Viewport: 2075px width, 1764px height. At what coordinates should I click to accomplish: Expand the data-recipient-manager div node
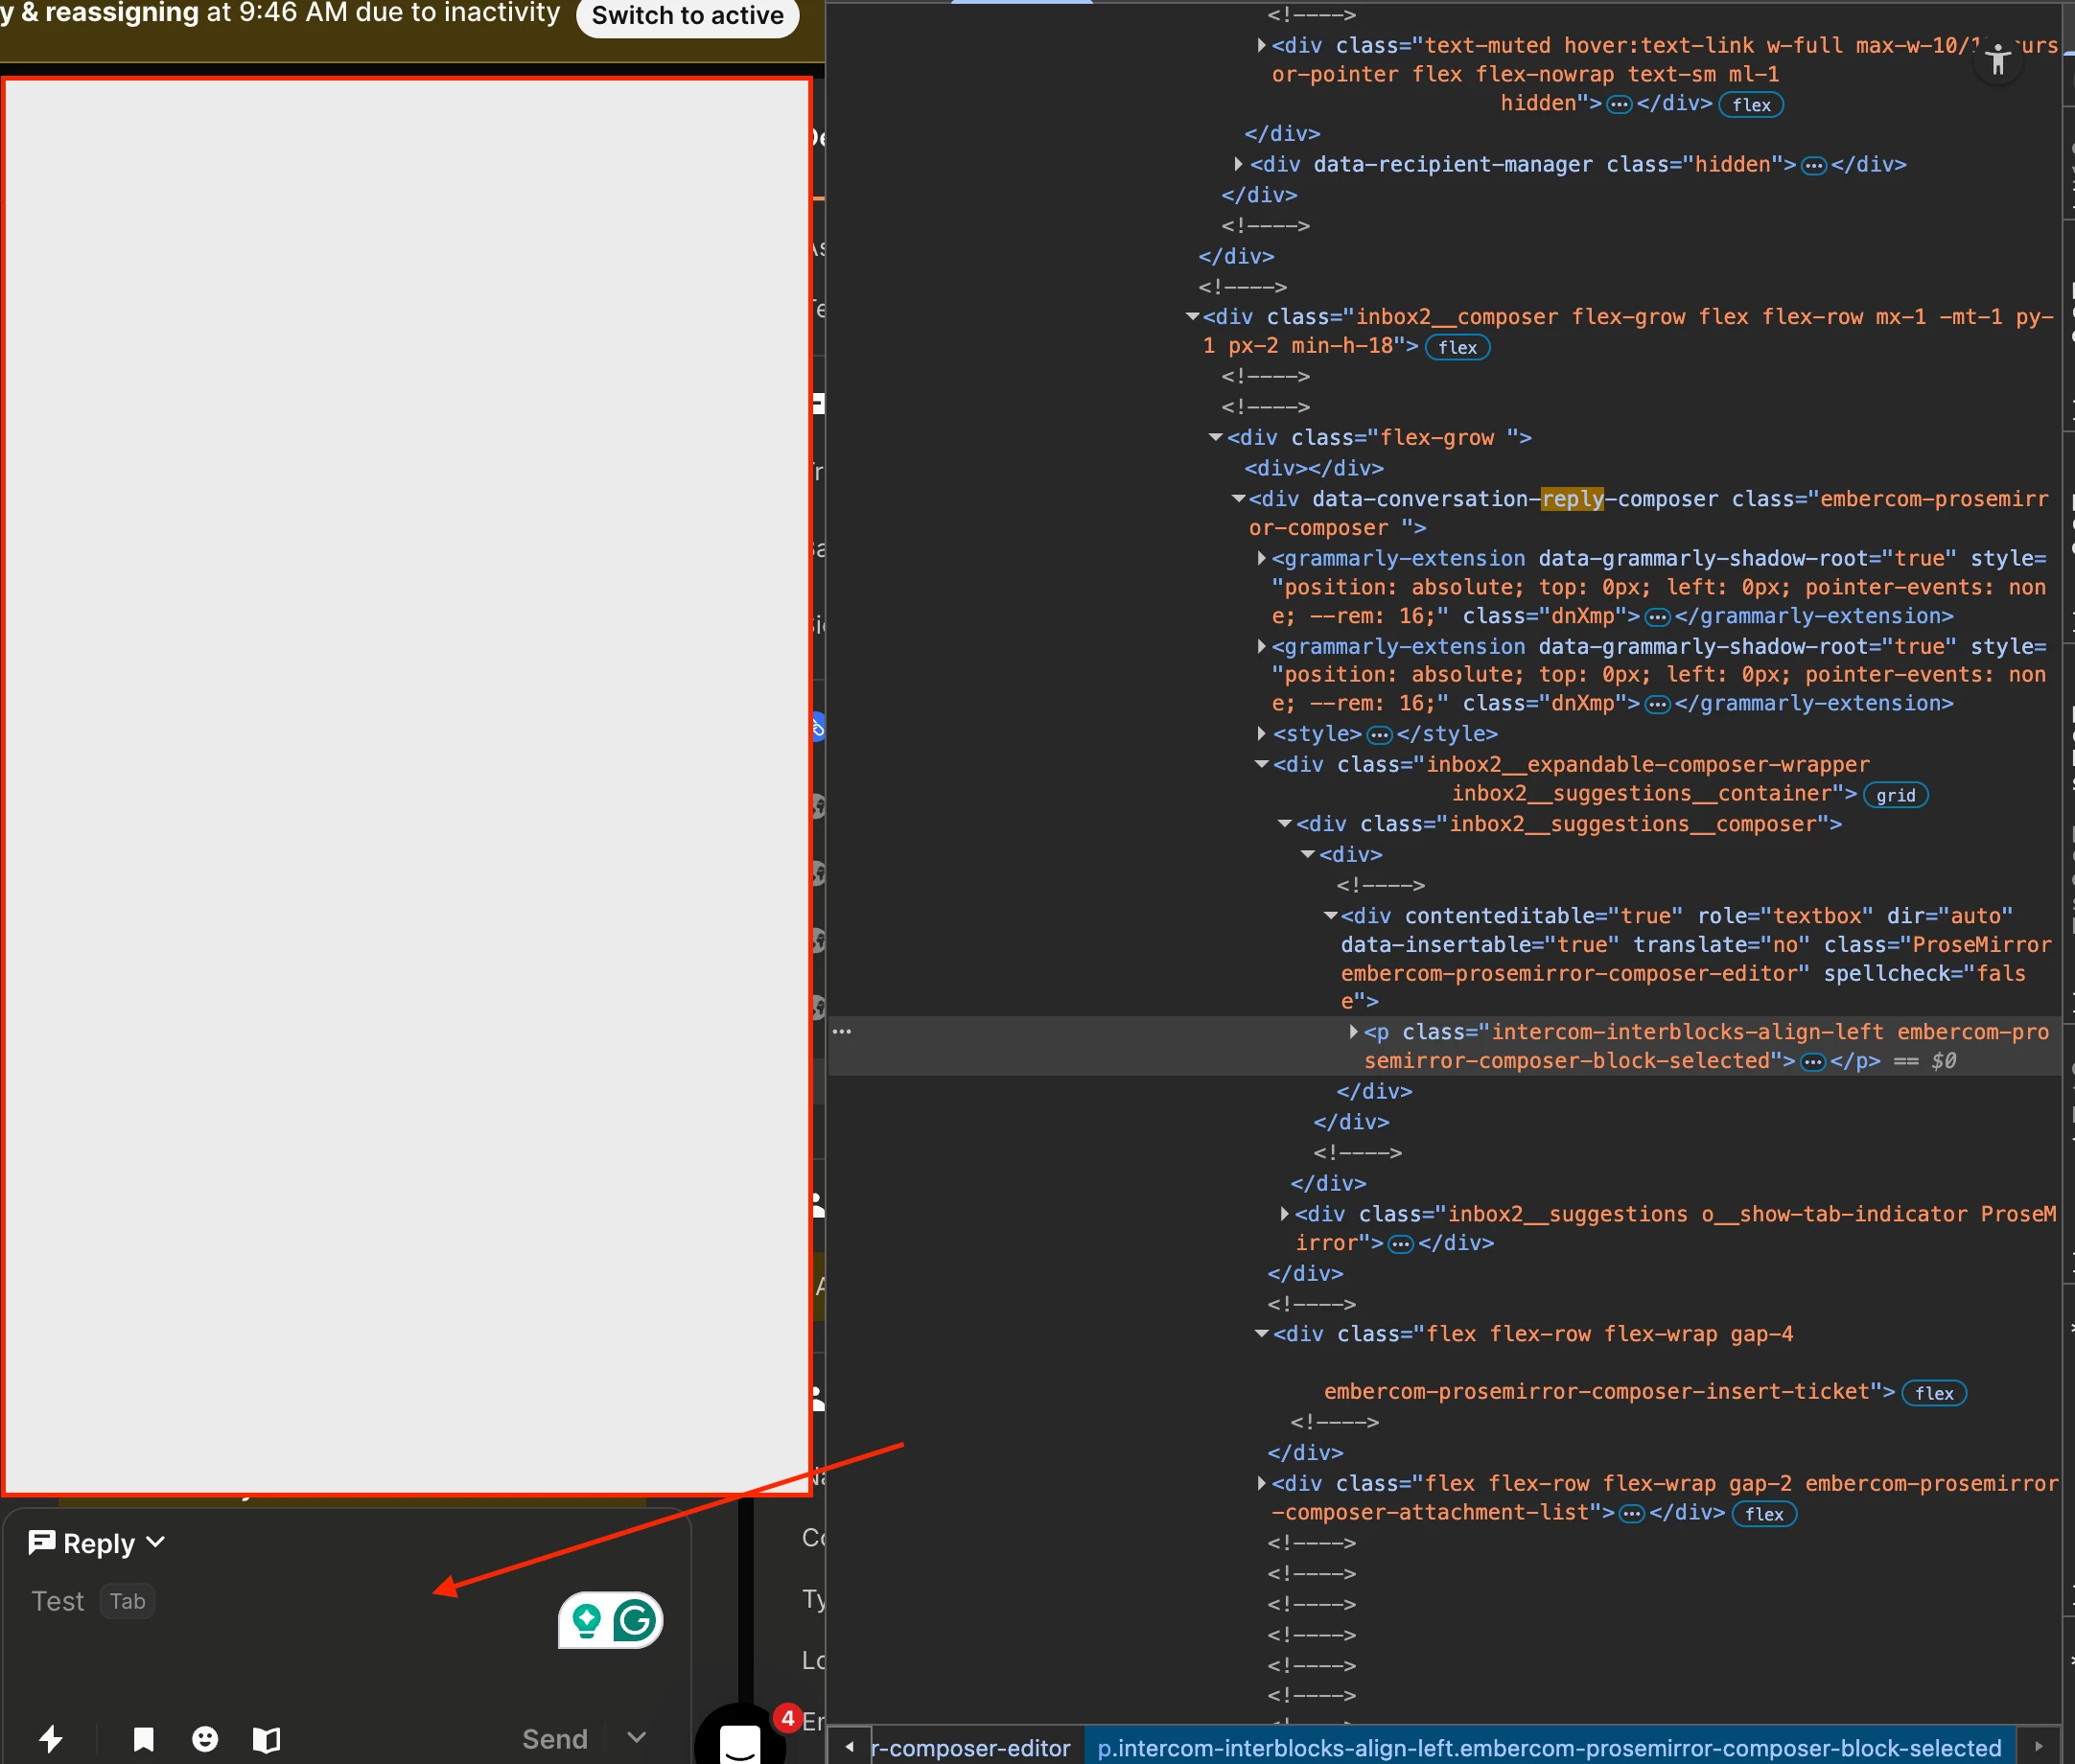[1239, 164]
